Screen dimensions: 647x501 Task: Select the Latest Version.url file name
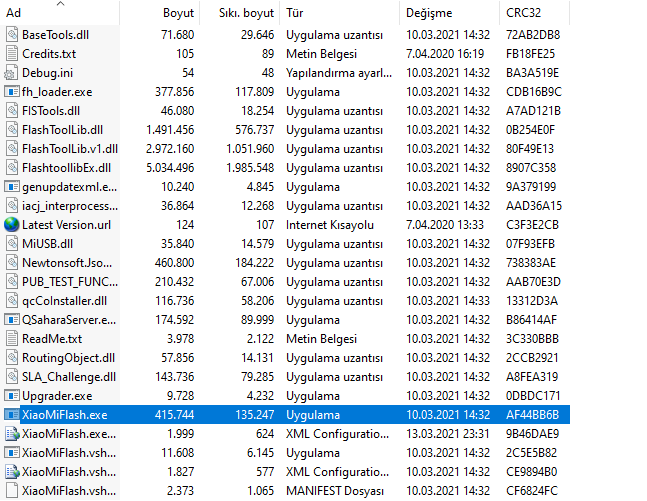pos(66,225)
